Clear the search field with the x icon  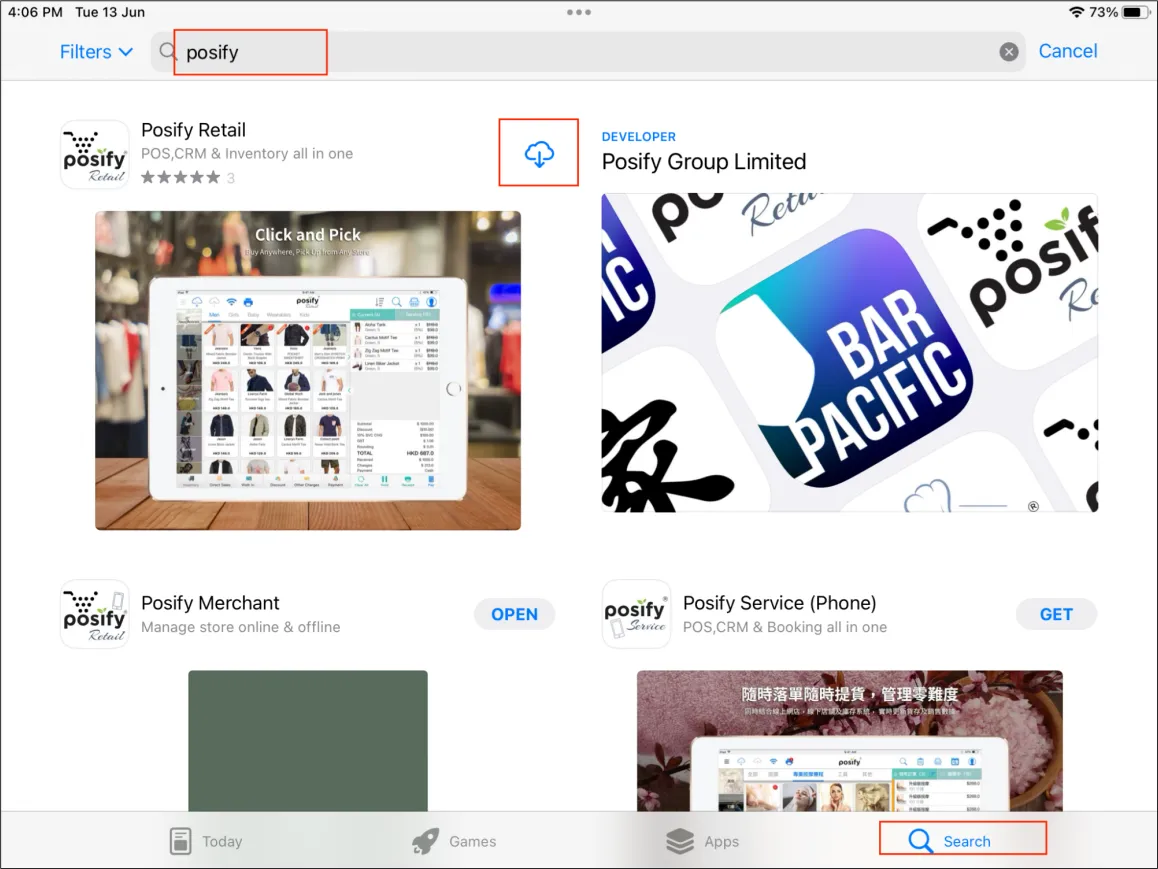[x=1009, y=51]
